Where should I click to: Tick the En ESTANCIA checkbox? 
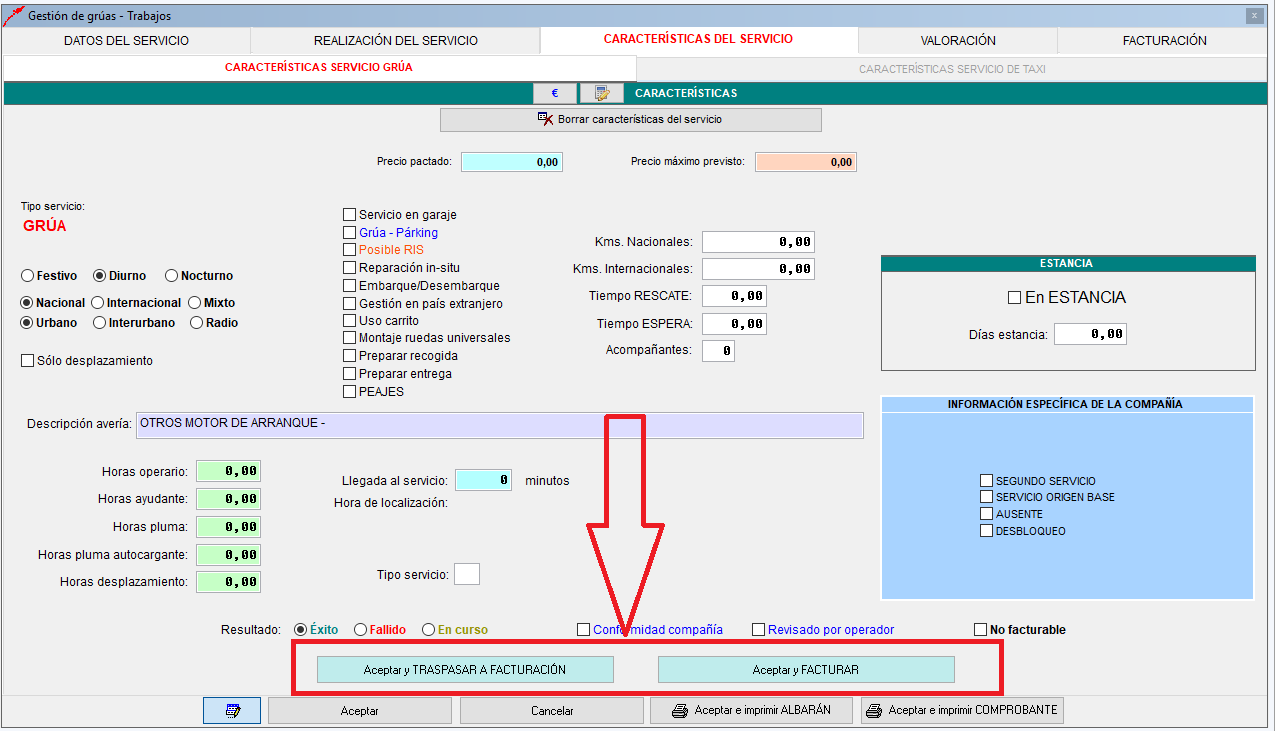tap(1014, 298)
